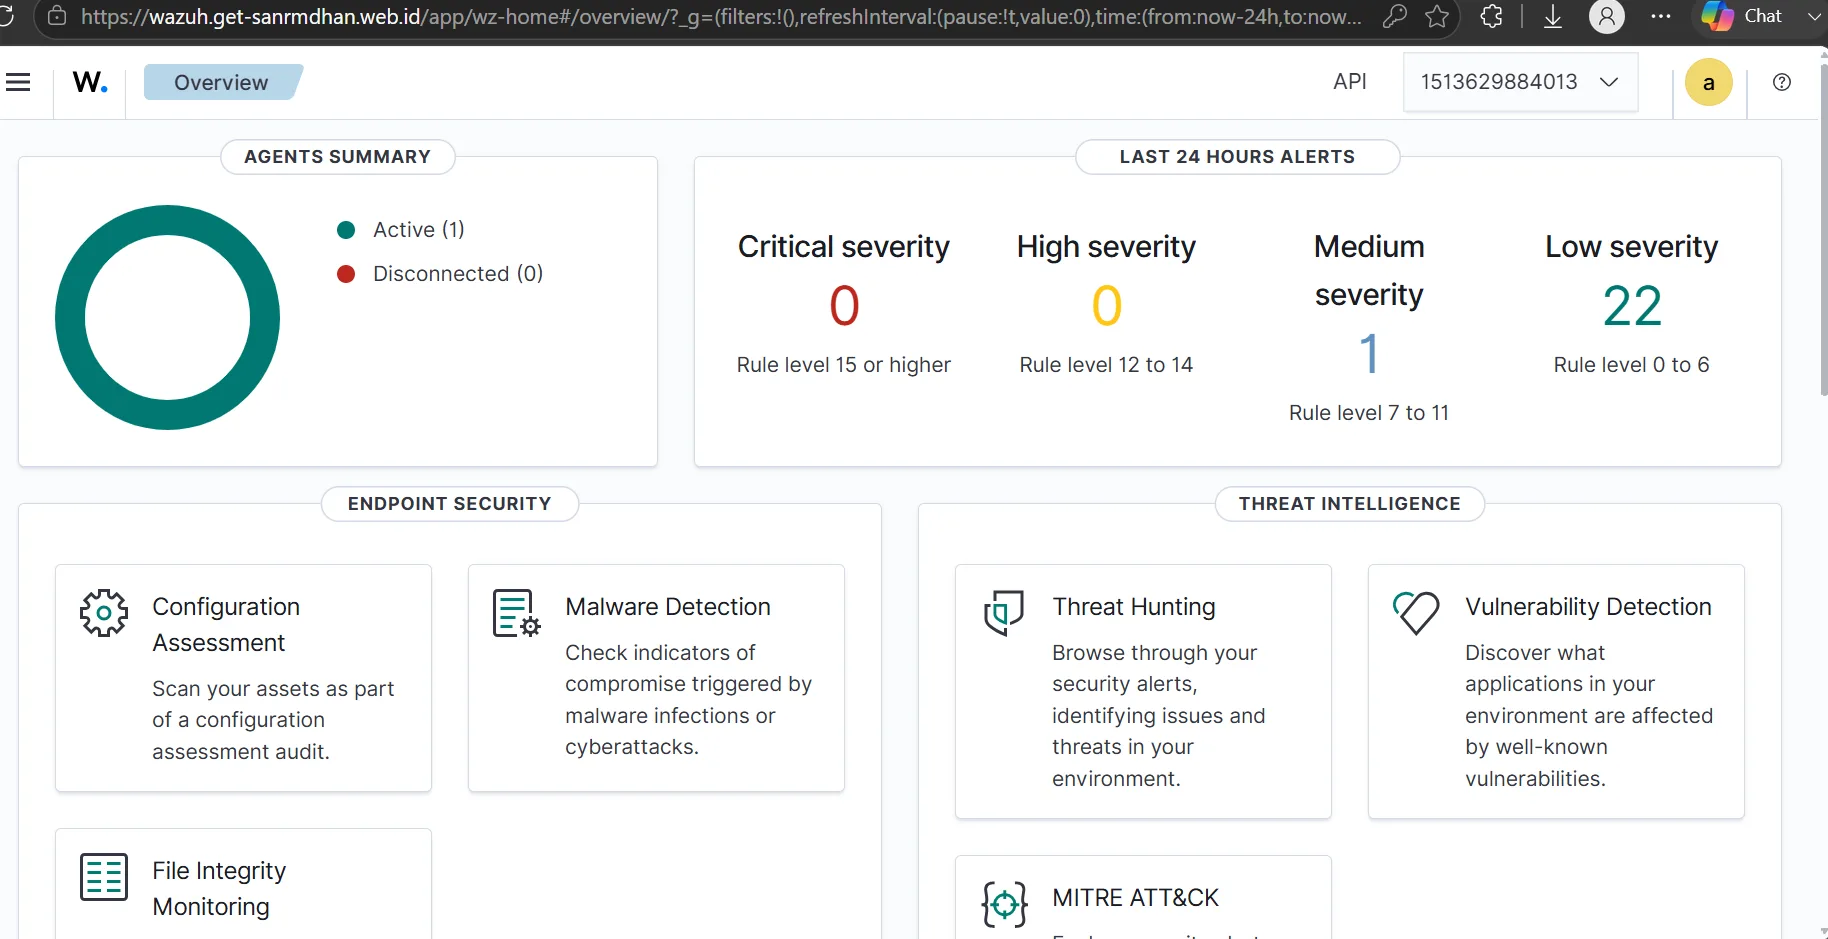Viewport: 1828px width, 939px height.
Task: Click the page vertical scrollbar thumb
Action: pyautogui.click(x=1823, y=230)
